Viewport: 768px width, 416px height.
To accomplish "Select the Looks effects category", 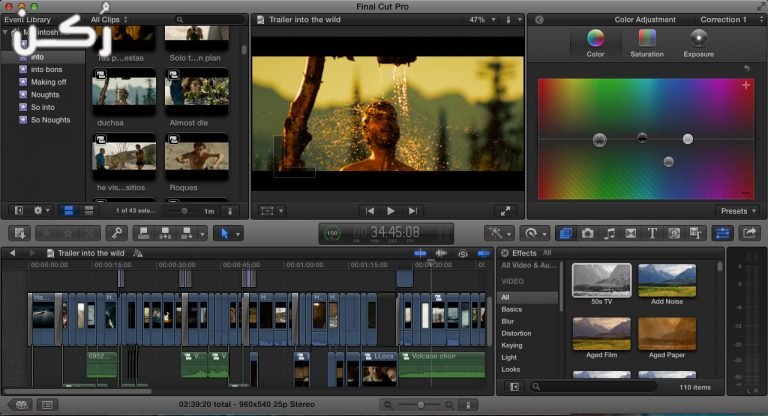I will point(510,369).
